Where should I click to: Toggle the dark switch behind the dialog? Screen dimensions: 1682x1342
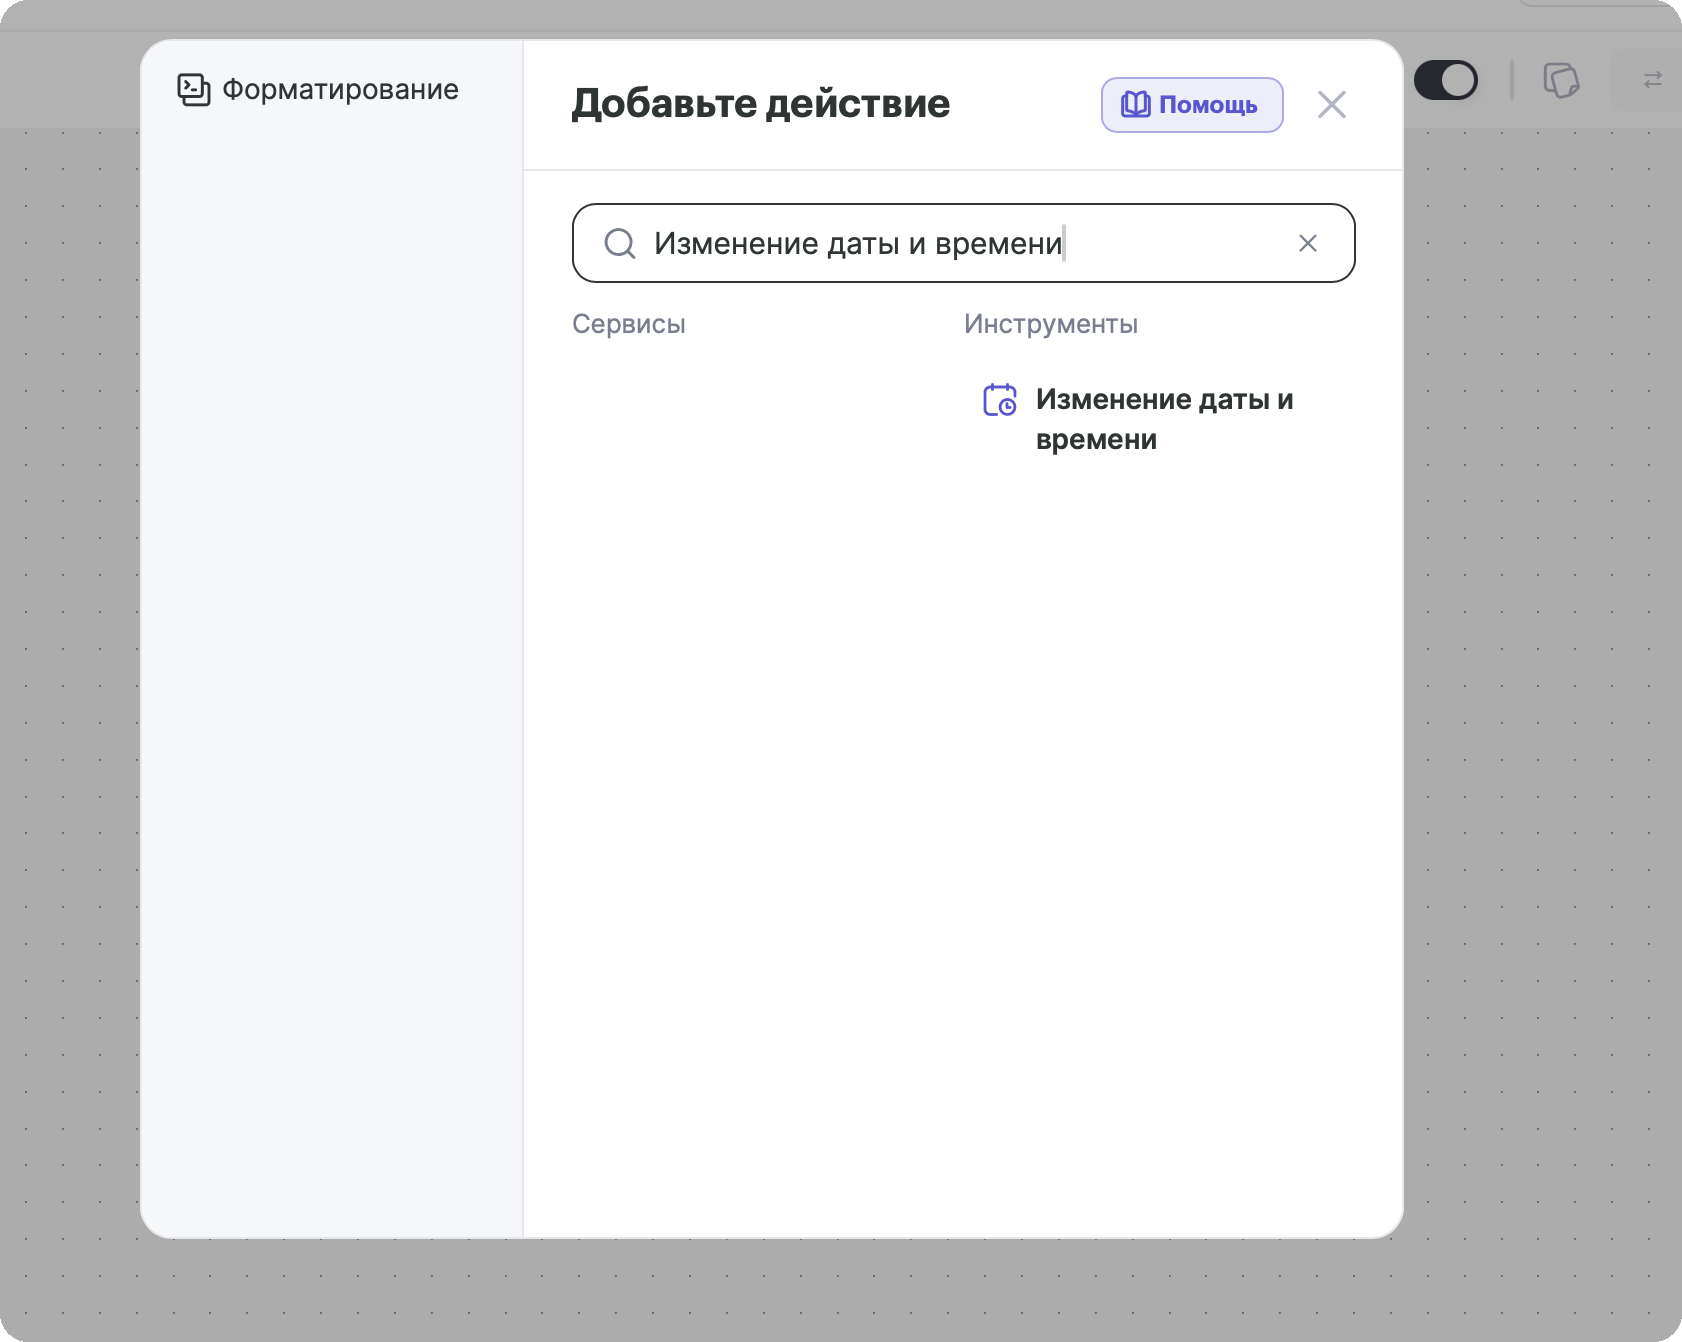click(x=1446, y=80)
